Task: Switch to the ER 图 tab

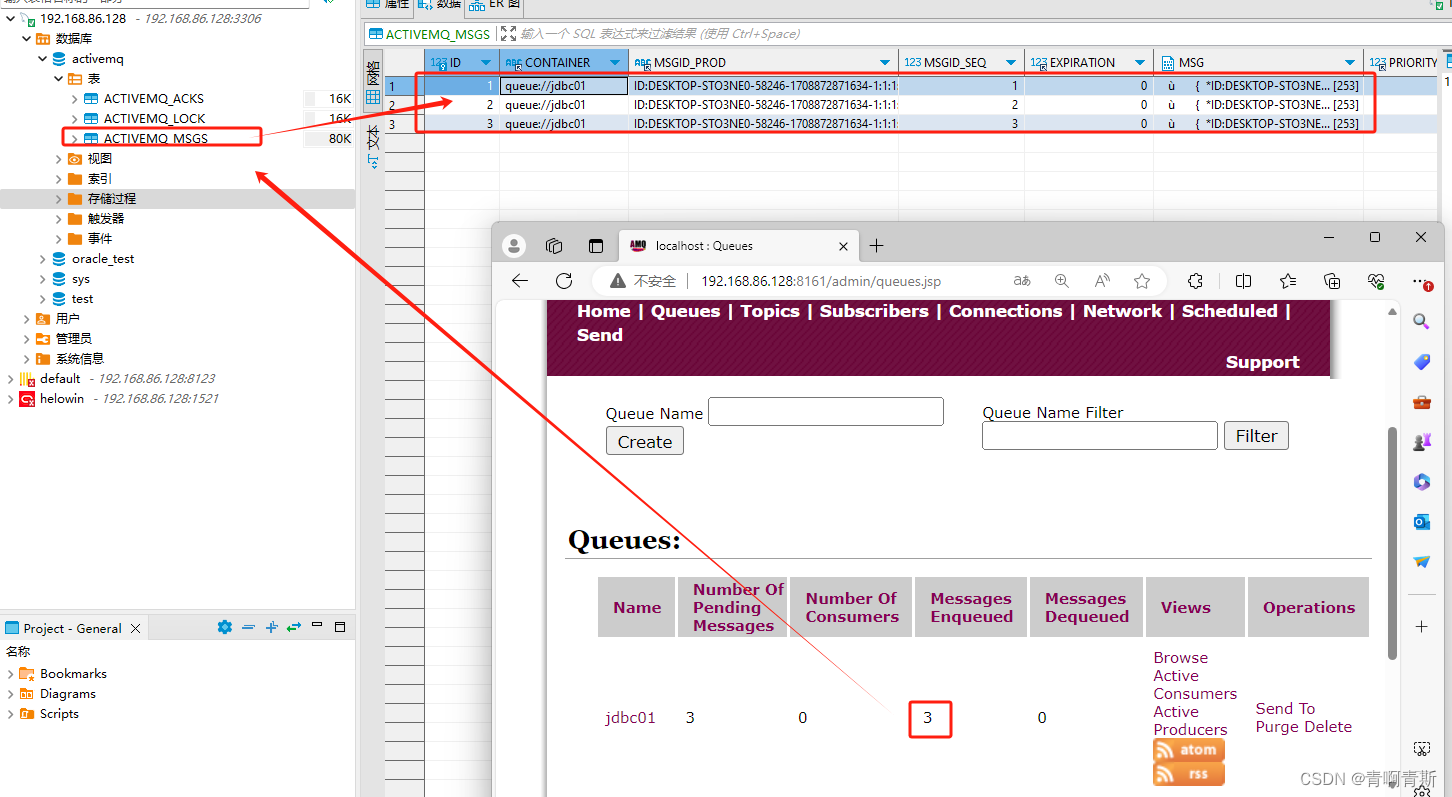Action: (x=495, y=4)
